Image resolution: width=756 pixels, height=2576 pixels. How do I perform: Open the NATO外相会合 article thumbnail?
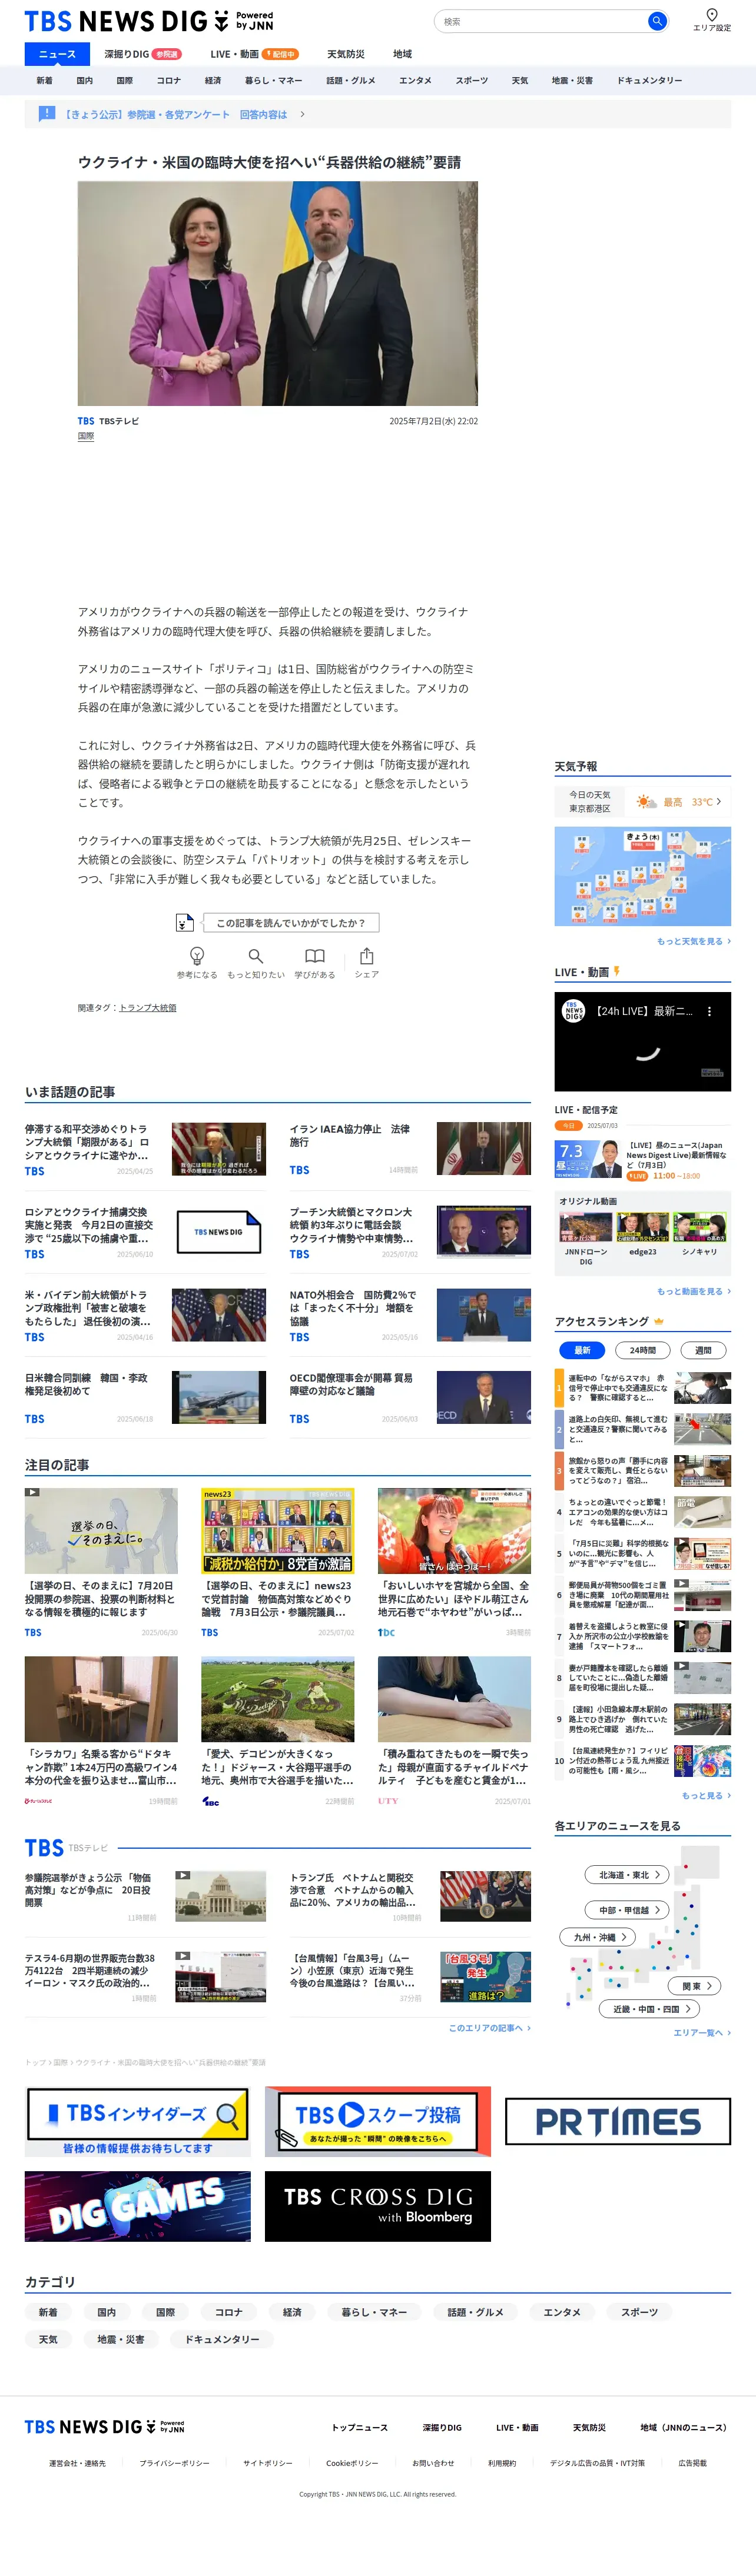484,1314
